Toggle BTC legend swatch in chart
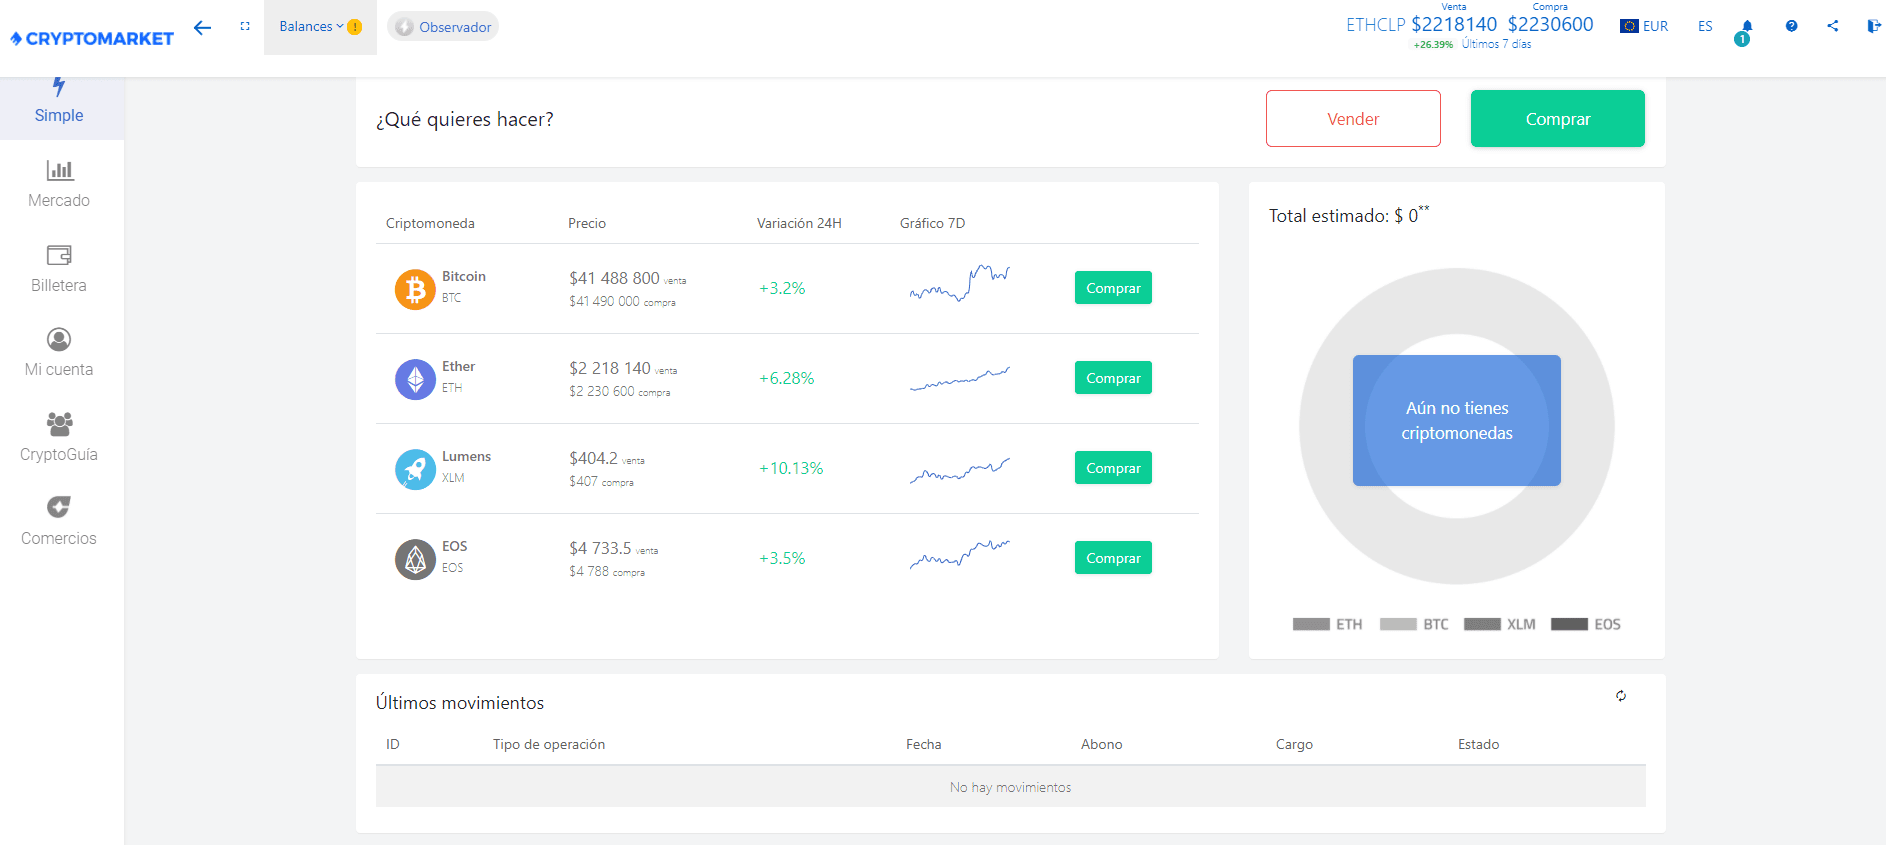 pyautogui.click(x=1398, y=624)
